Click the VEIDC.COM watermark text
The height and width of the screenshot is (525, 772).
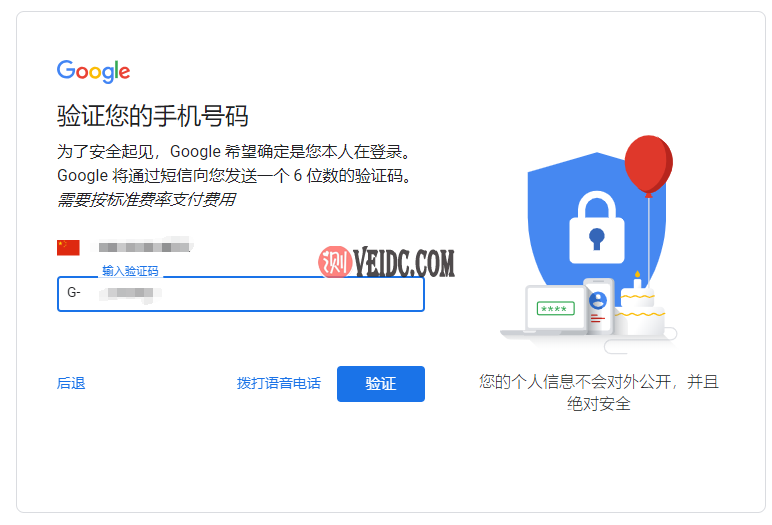point(404,263)
